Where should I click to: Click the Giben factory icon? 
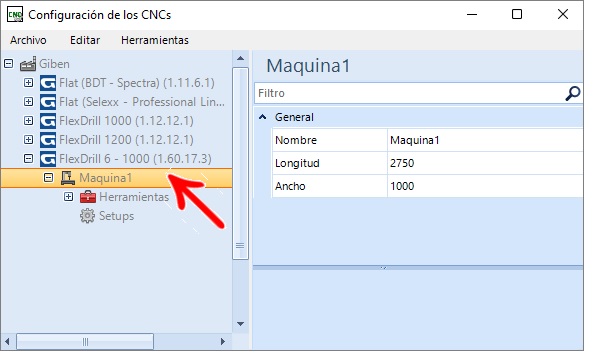coord(28,64)
